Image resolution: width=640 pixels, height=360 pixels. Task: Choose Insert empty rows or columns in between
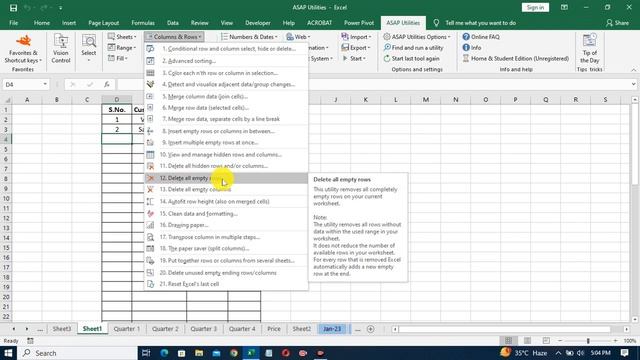click(x=226, y=131)
